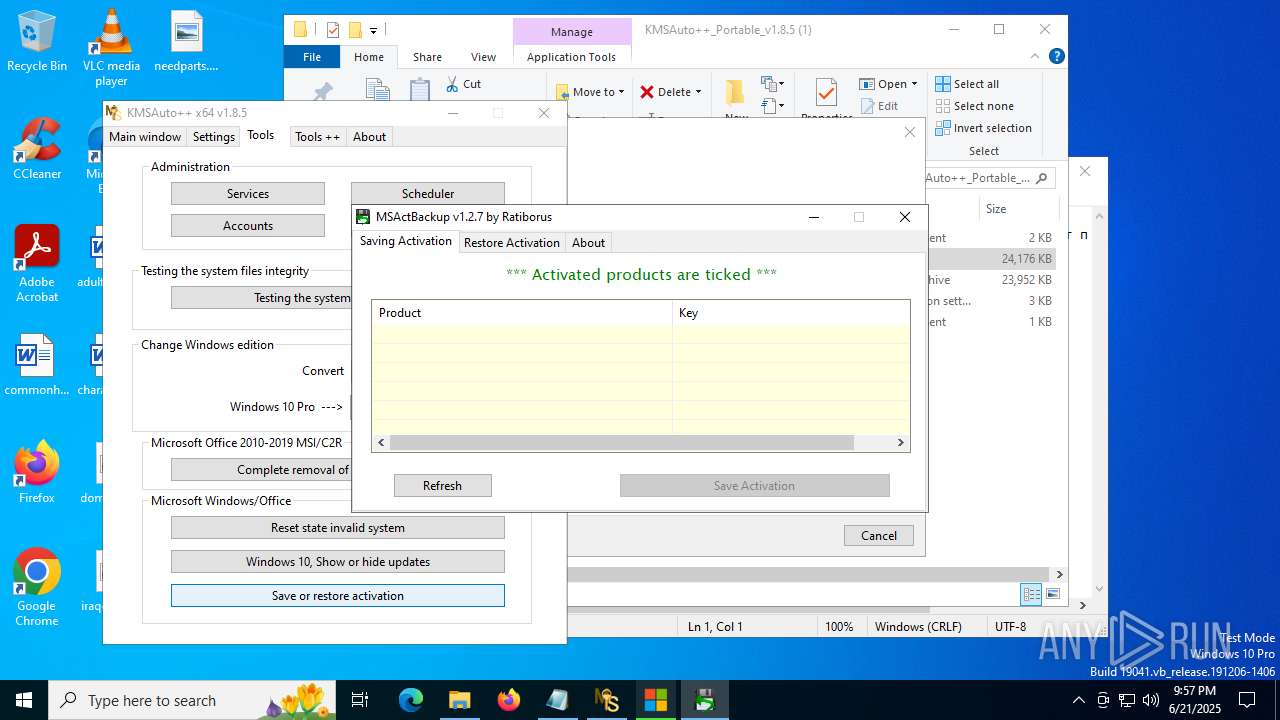Open the Tools ++ tab in KMSAuto

[x=317, y=137]
